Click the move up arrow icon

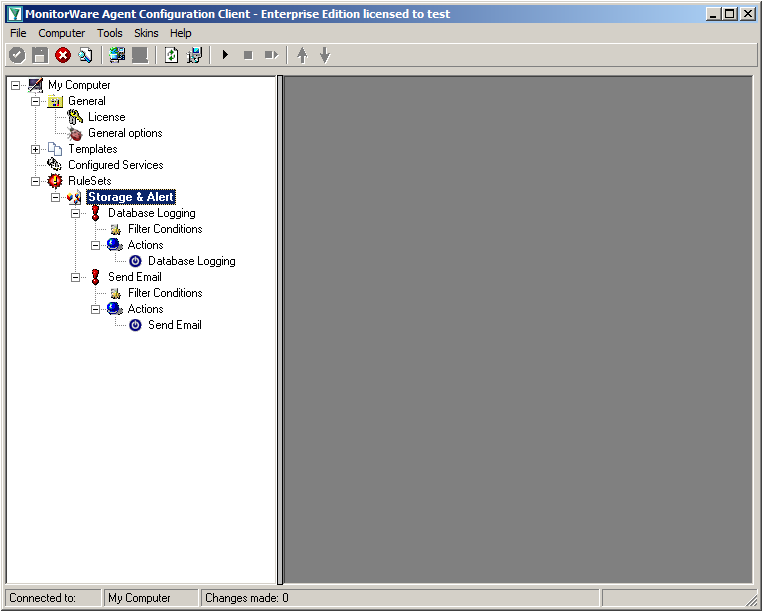[302, 55]
